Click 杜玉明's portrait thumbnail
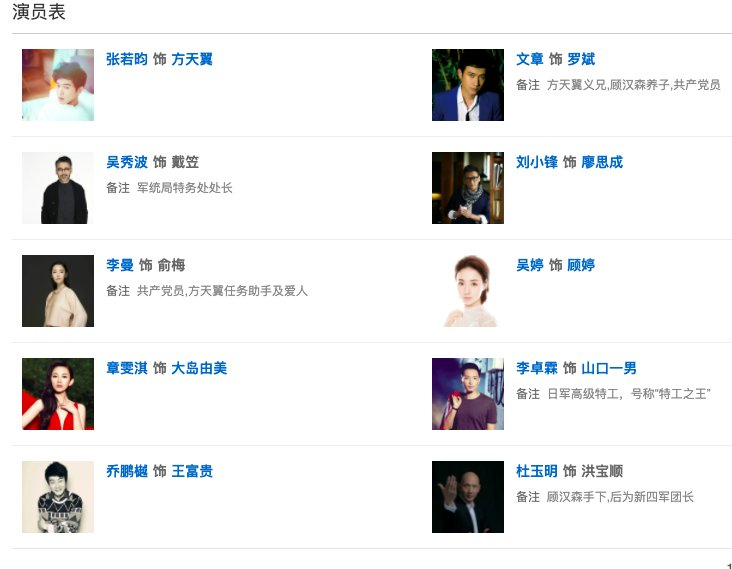This screenshot has height=569, width=732. point(468,497)
